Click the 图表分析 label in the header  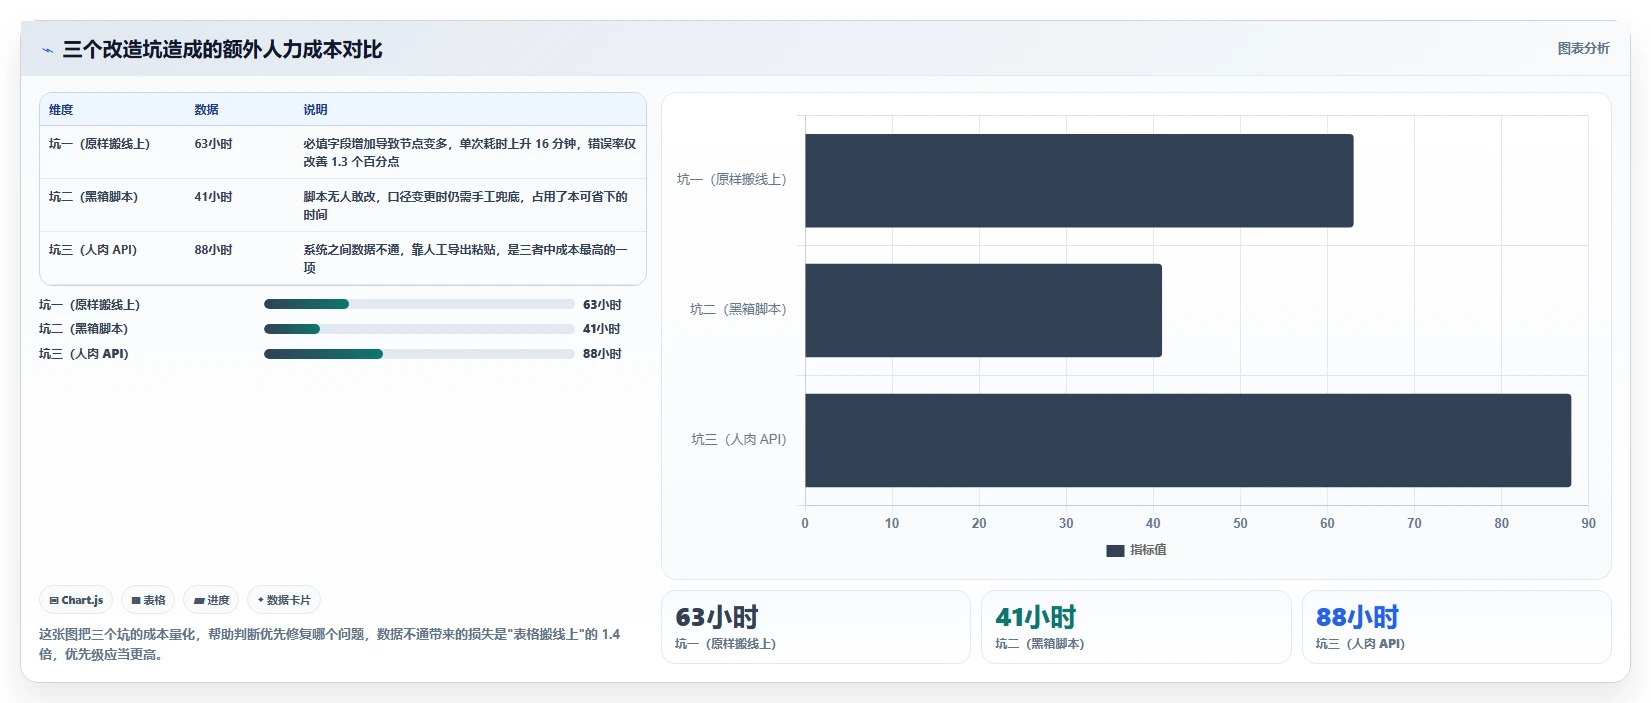coord(1583,48)
